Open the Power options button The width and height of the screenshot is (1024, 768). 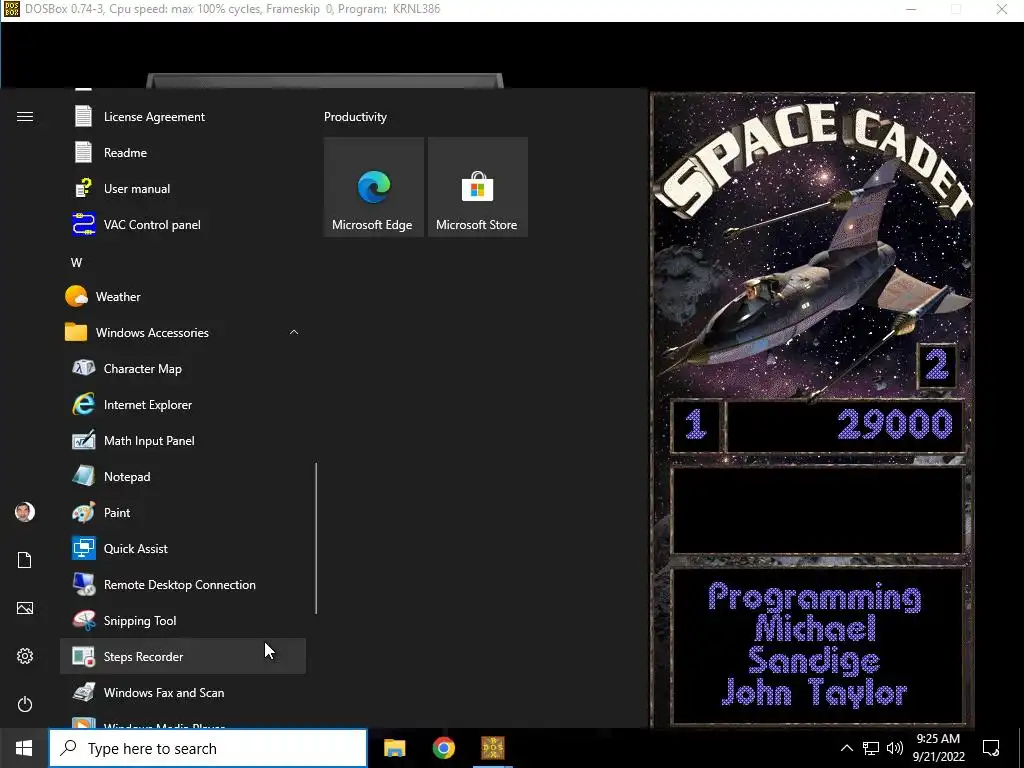tap(25, 704)
